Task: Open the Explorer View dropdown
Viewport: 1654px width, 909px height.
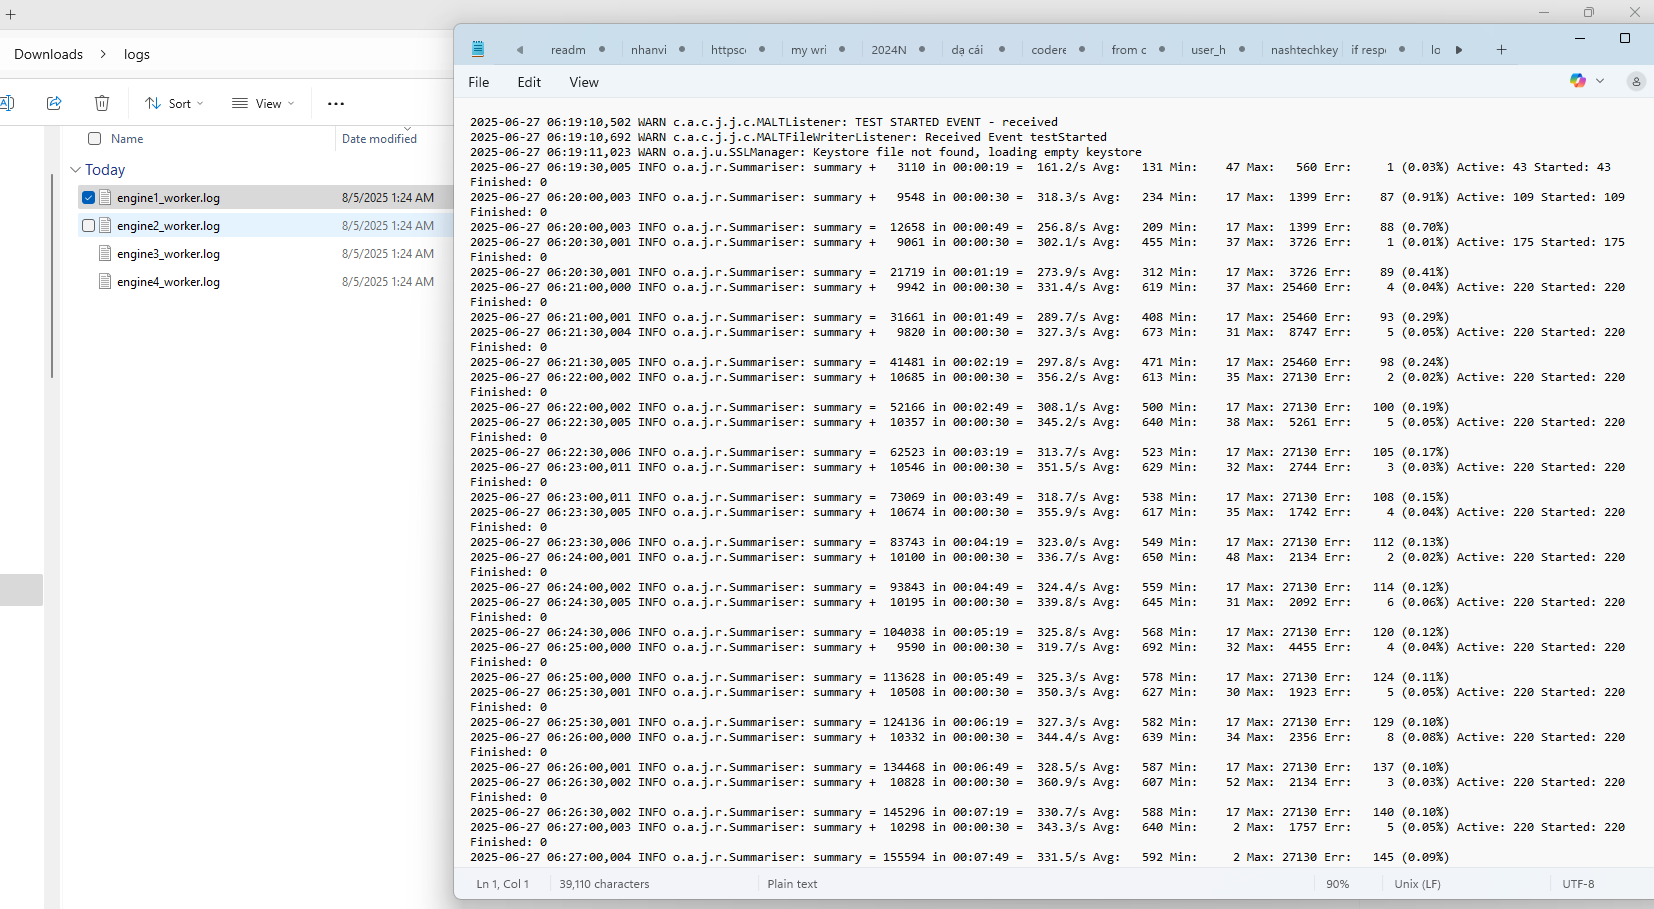Action: tap(263, 103)
